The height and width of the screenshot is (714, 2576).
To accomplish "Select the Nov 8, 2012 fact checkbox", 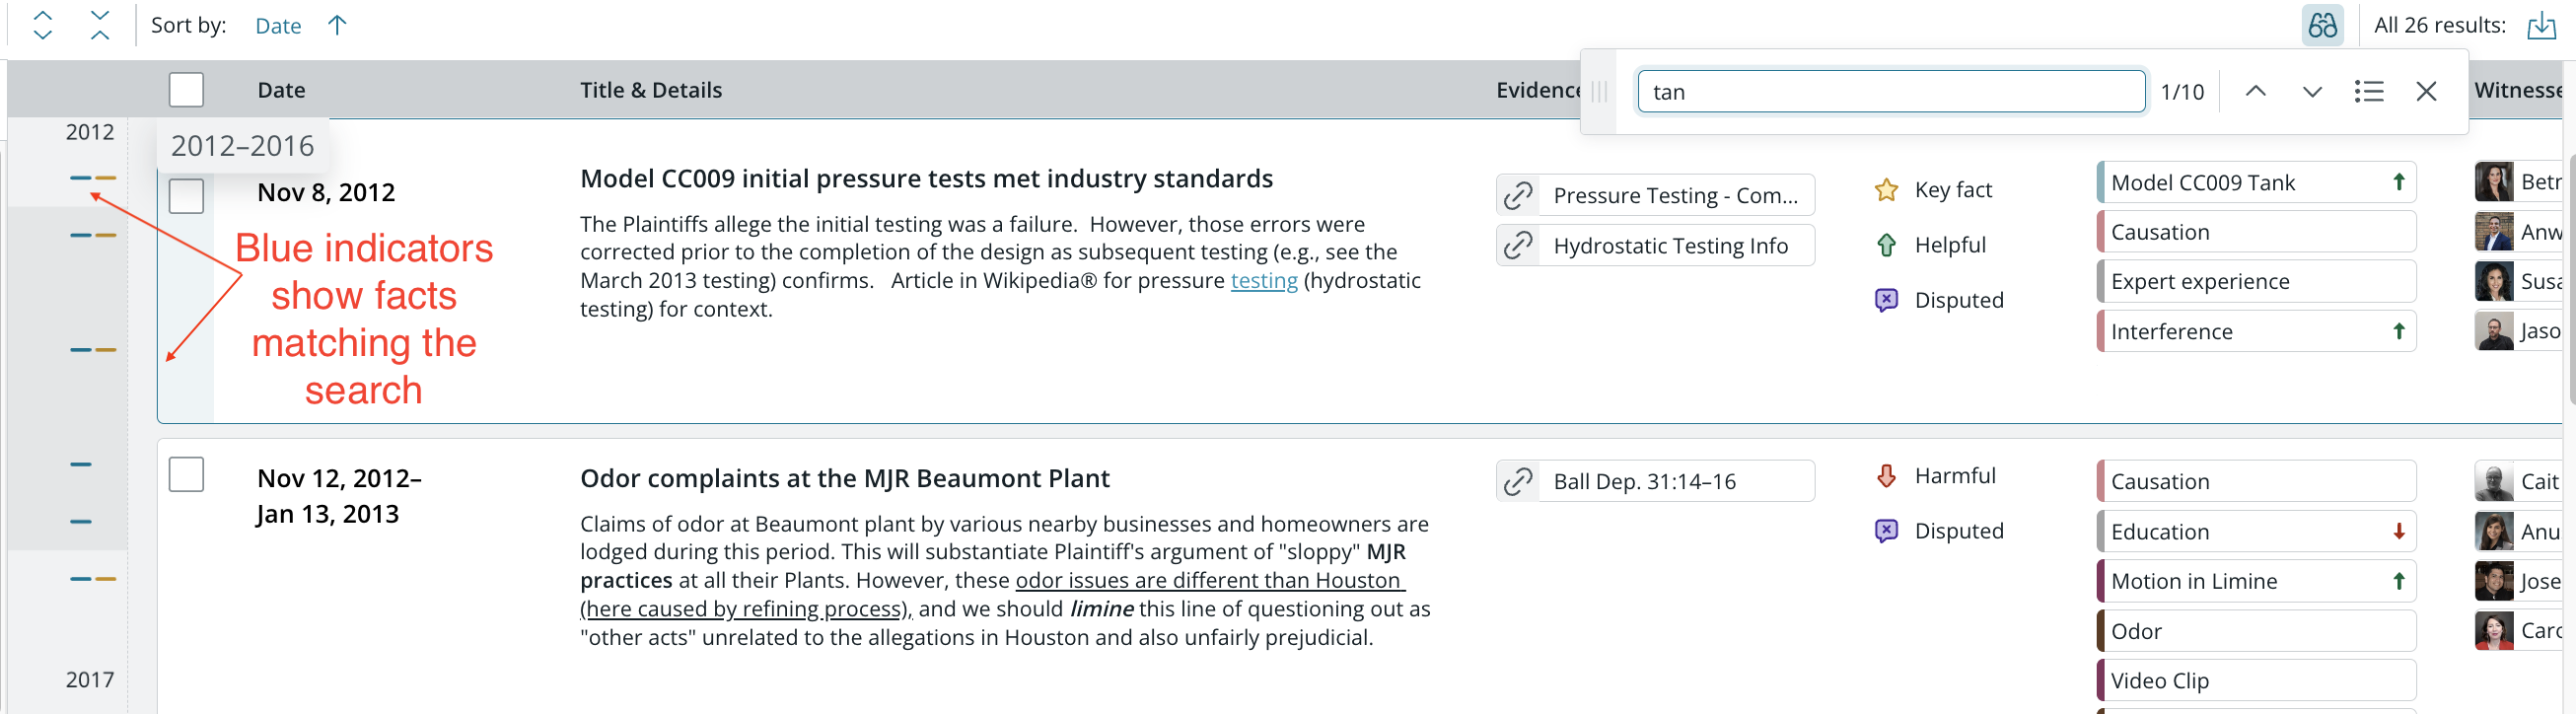I will [186, 196].
